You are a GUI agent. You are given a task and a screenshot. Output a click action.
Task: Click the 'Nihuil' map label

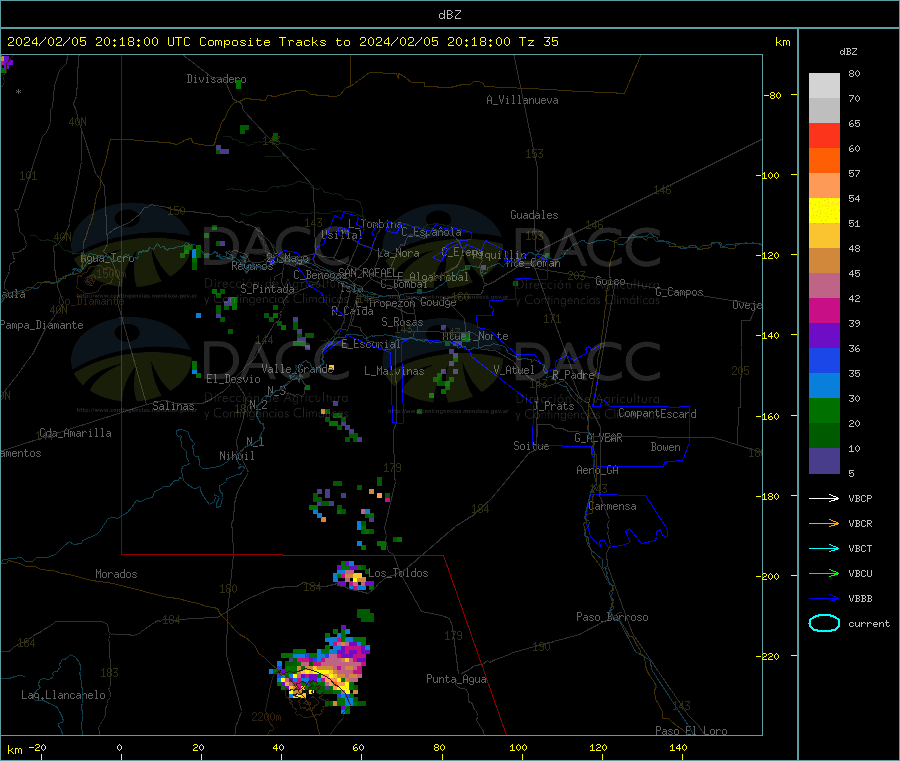237,456
